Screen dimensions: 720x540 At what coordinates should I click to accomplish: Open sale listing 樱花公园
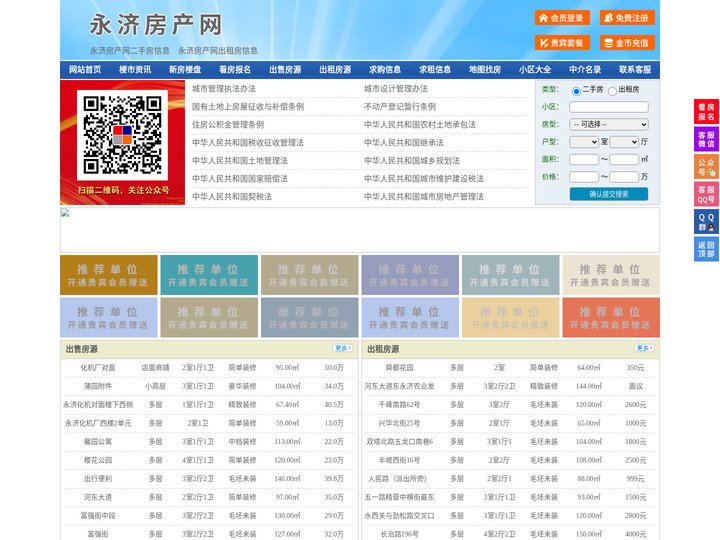click(98, 460)
